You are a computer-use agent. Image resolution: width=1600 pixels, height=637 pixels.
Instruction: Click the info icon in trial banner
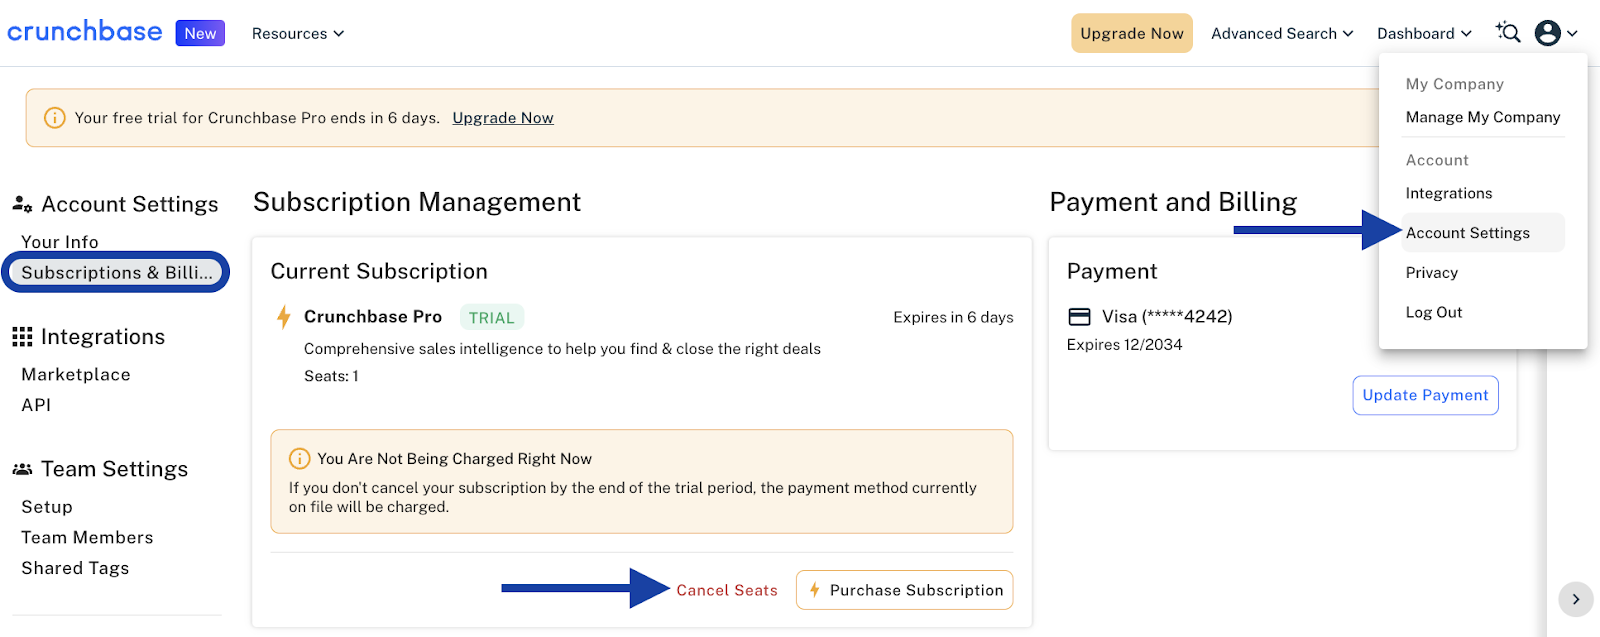55,118
